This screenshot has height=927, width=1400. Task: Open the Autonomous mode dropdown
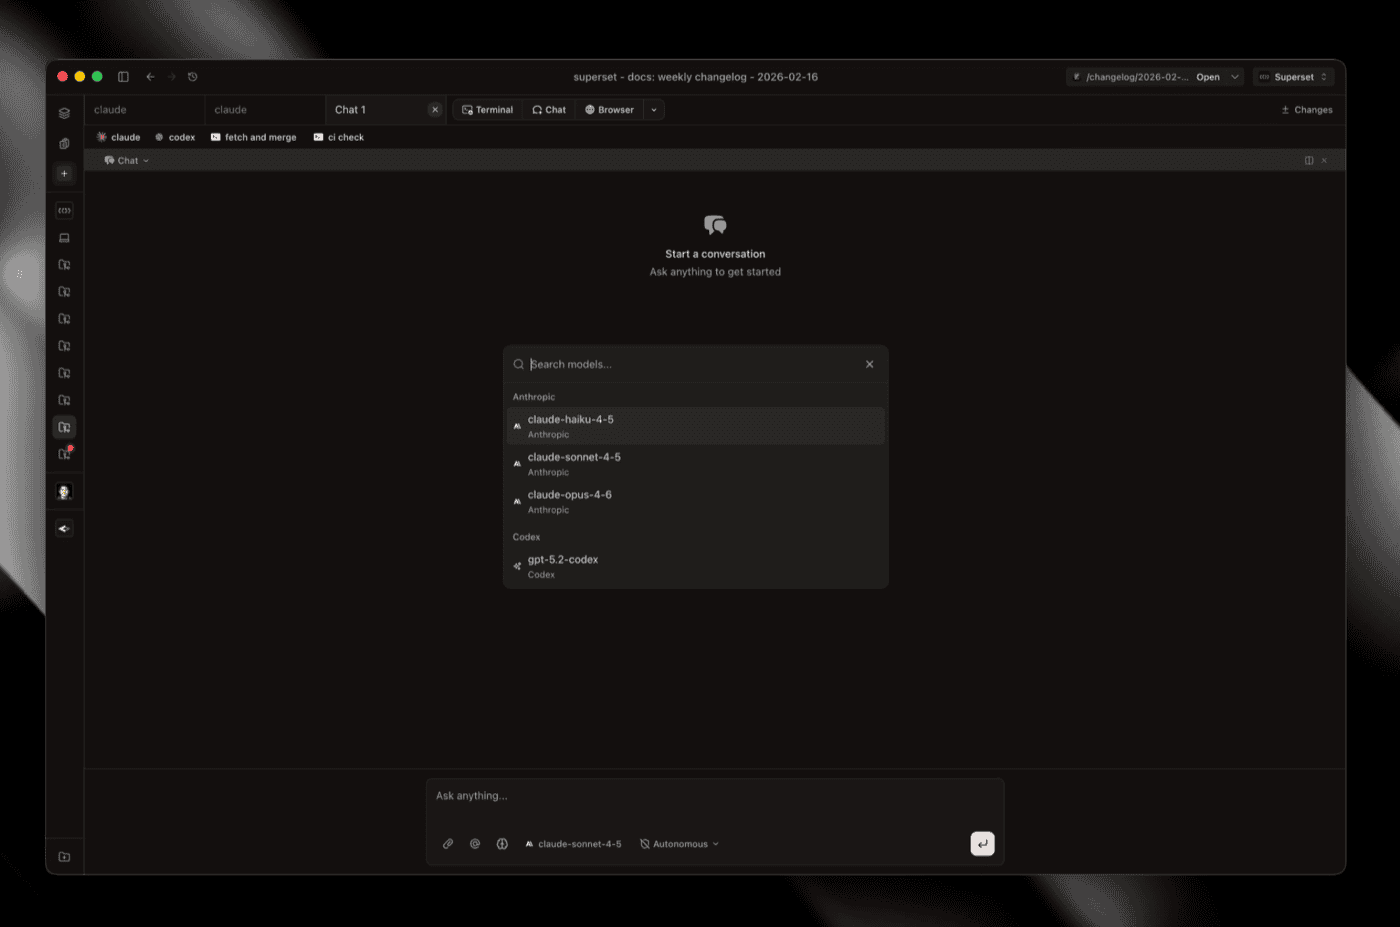click(x=679, y=843)
